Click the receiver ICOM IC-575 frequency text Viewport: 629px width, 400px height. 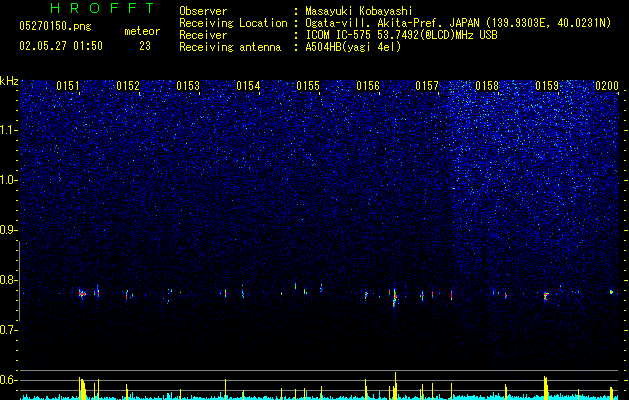(x=401, y=35)
